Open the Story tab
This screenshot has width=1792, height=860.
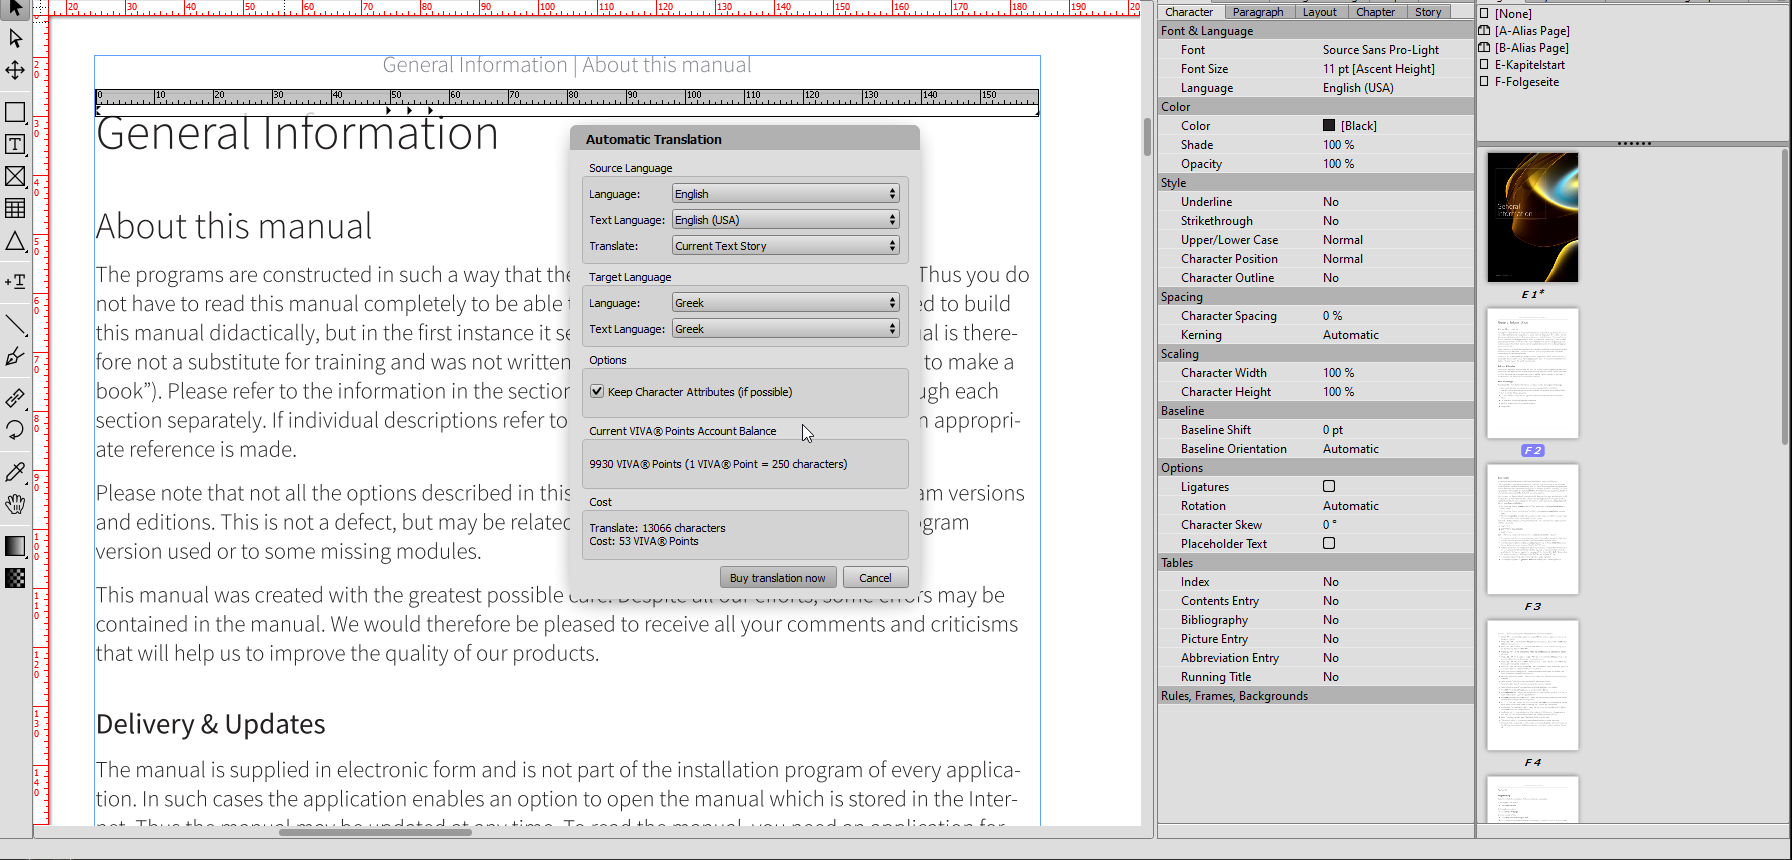coord(1427,12)
